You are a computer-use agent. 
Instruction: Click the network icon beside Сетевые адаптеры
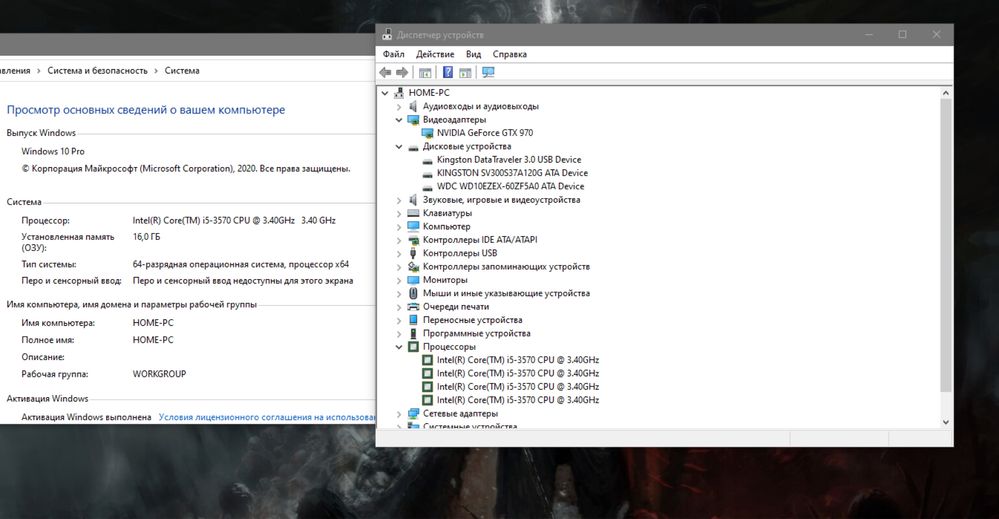413,413
